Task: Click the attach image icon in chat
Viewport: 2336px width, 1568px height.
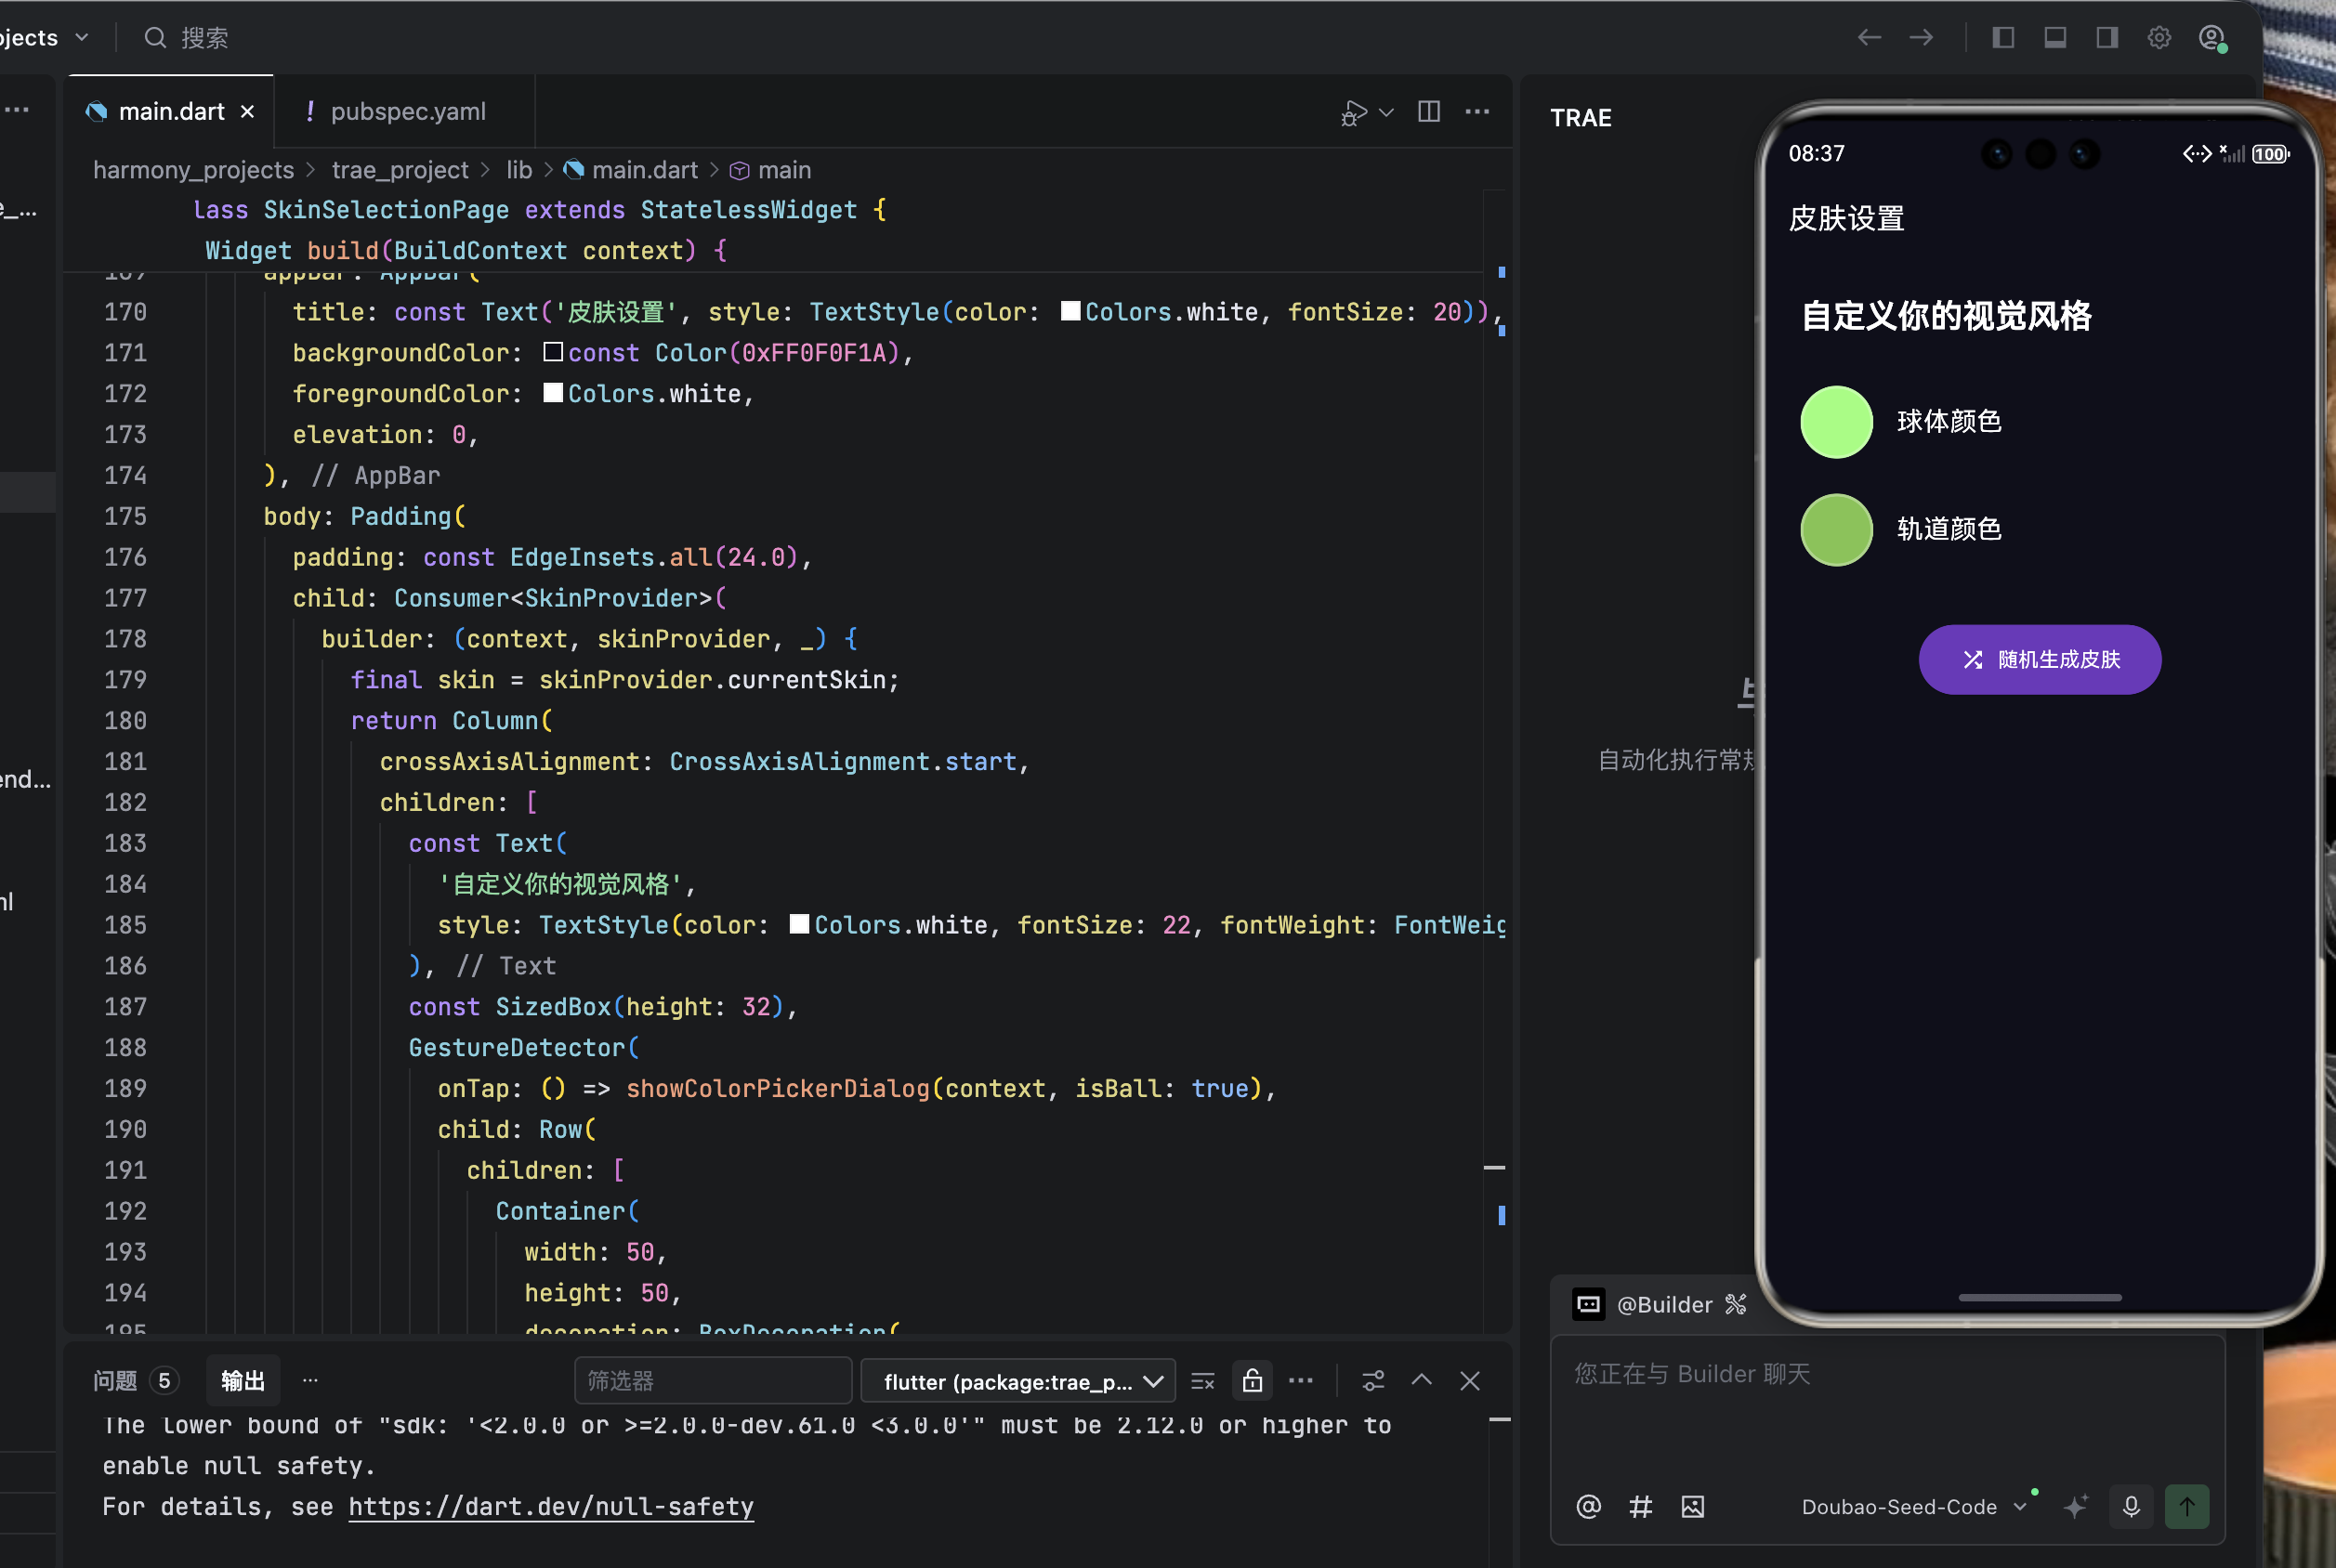Action: click(1692, 1506)
